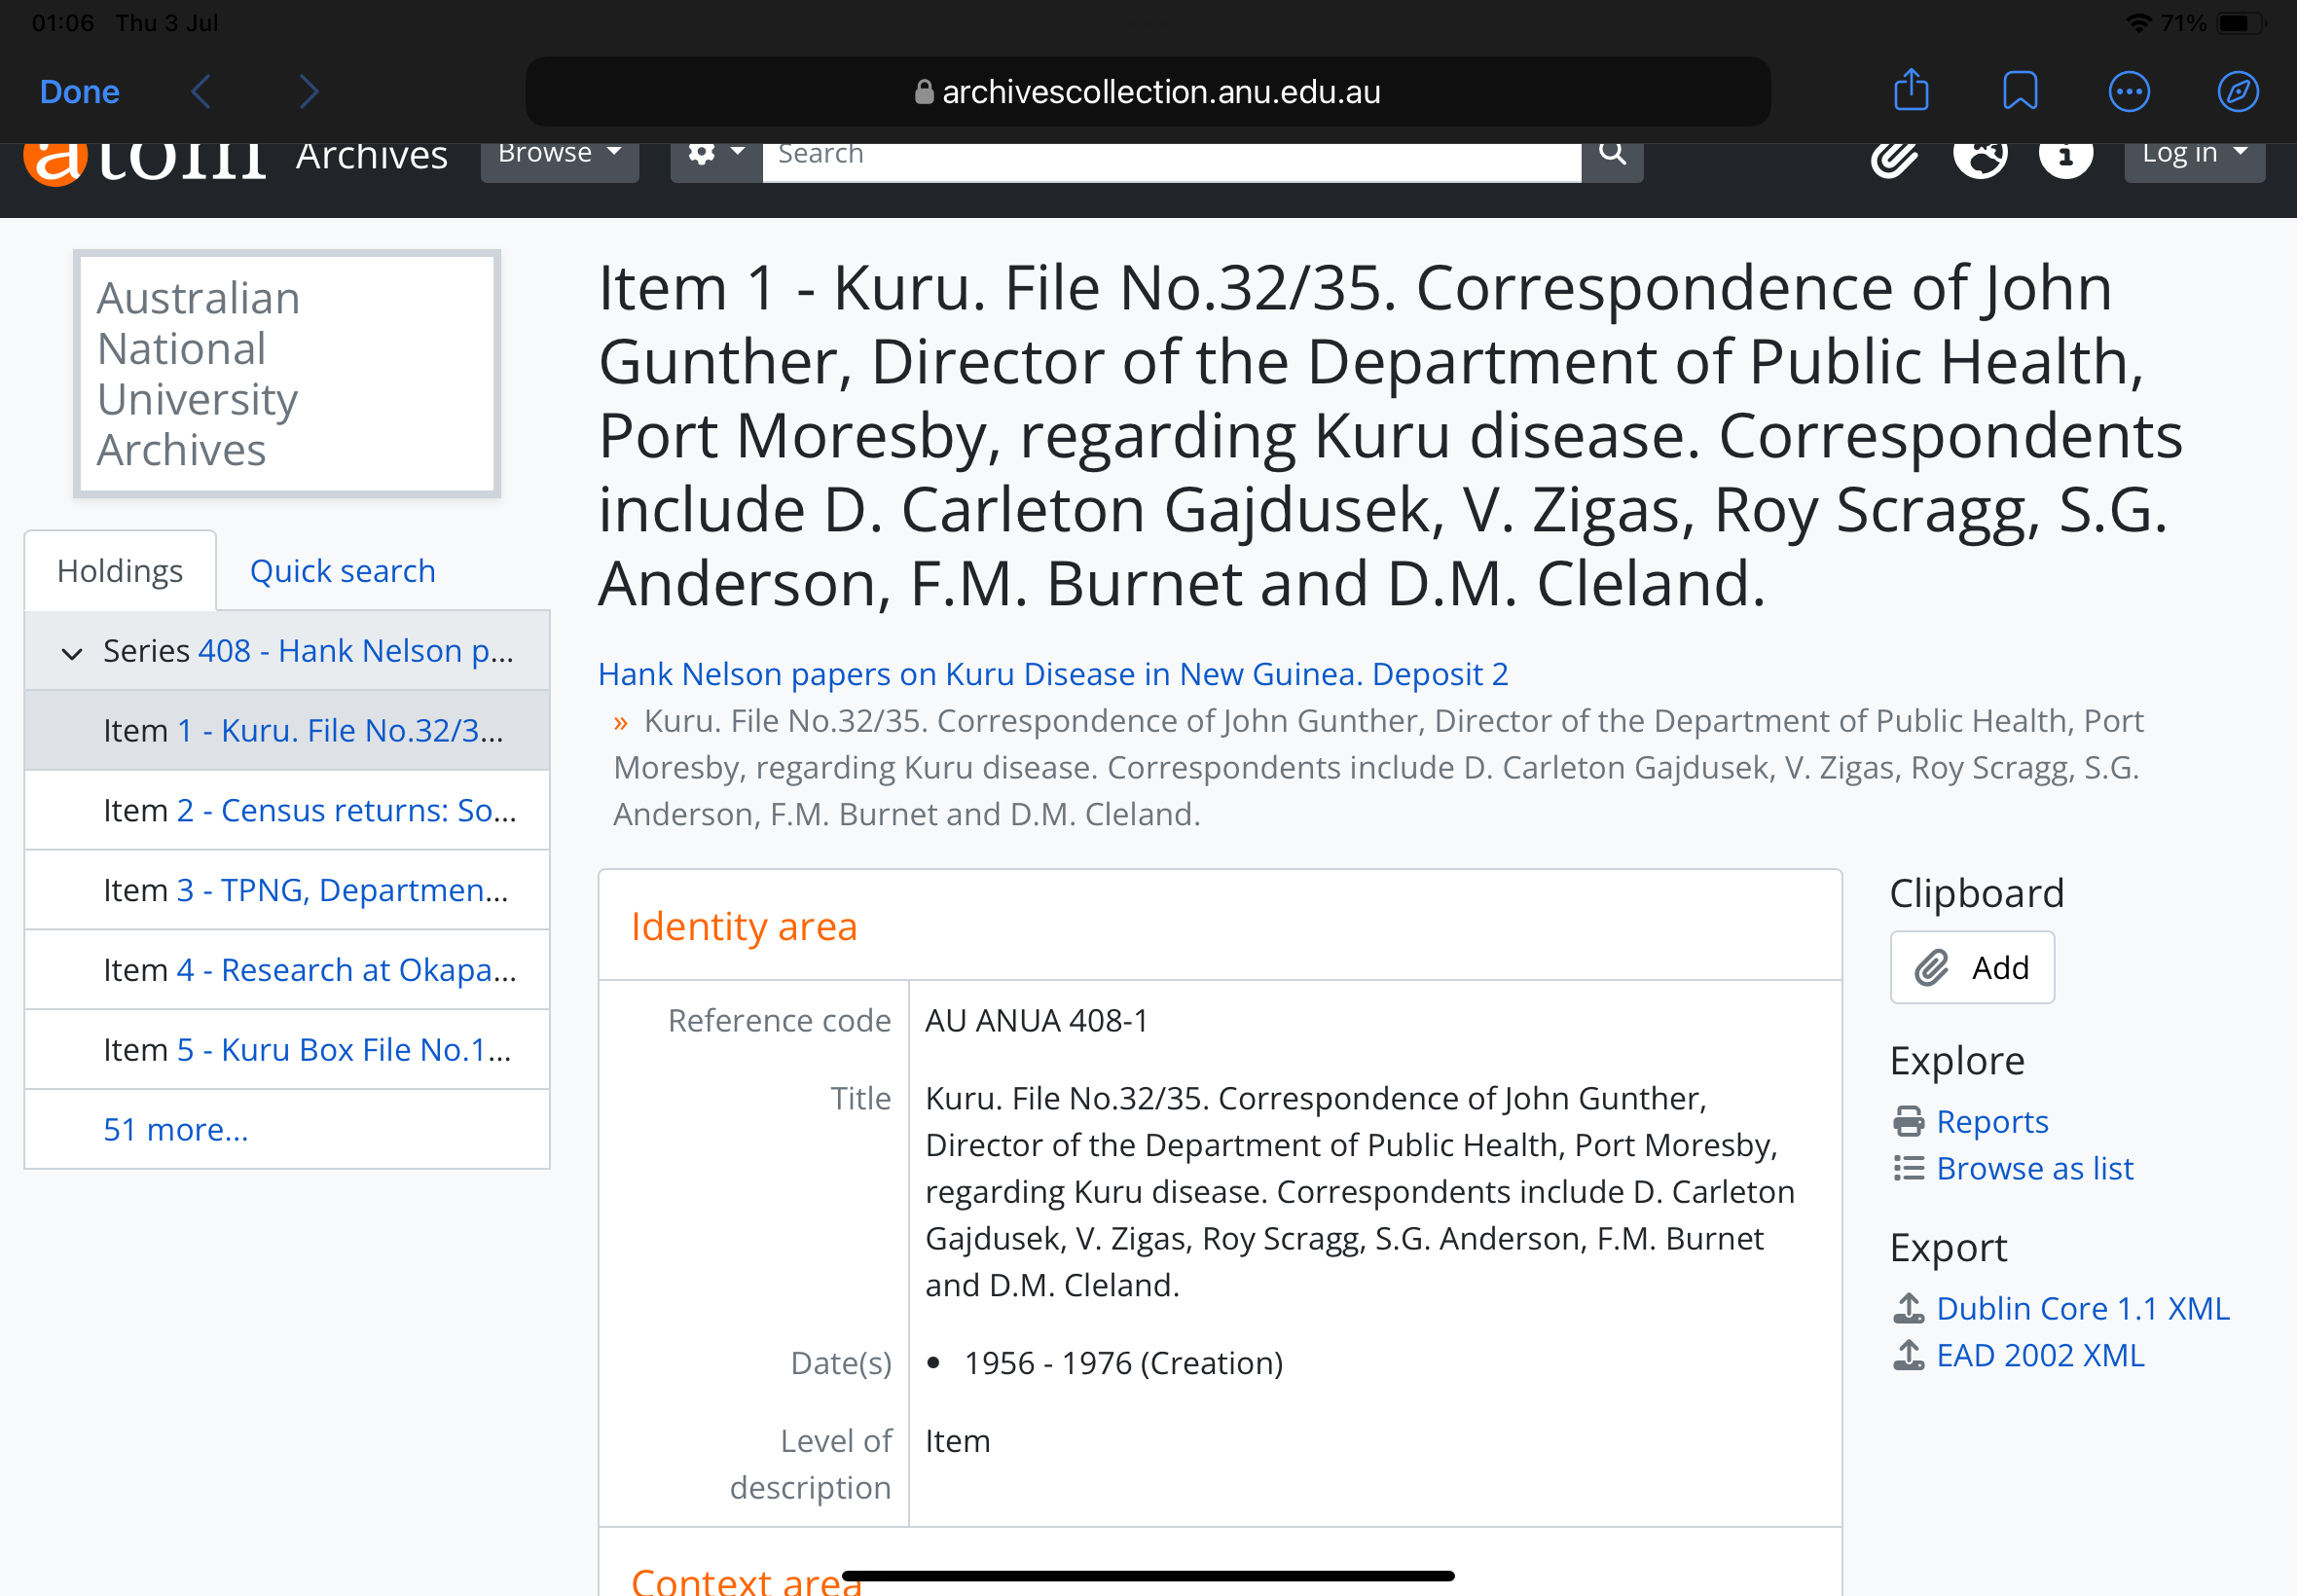Click the Context area heading
Screen dimensions: 2297x1596
click(x=746, y=1580)
